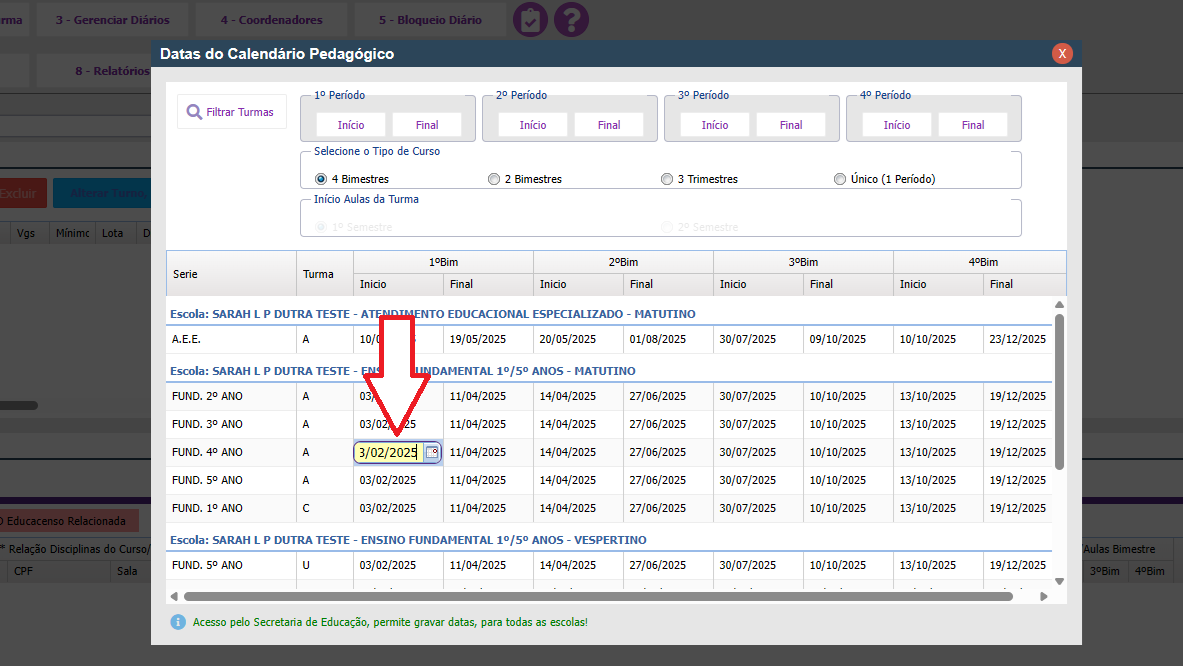
Task: Edit the FUND. 4º ANO start date
Action: 388,453
